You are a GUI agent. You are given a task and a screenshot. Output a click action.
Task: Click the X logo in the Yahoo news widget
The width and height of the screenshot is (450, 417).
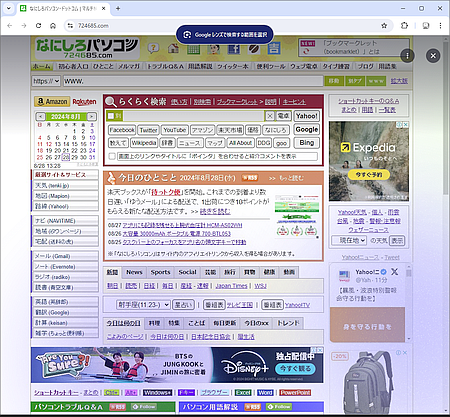395,272
